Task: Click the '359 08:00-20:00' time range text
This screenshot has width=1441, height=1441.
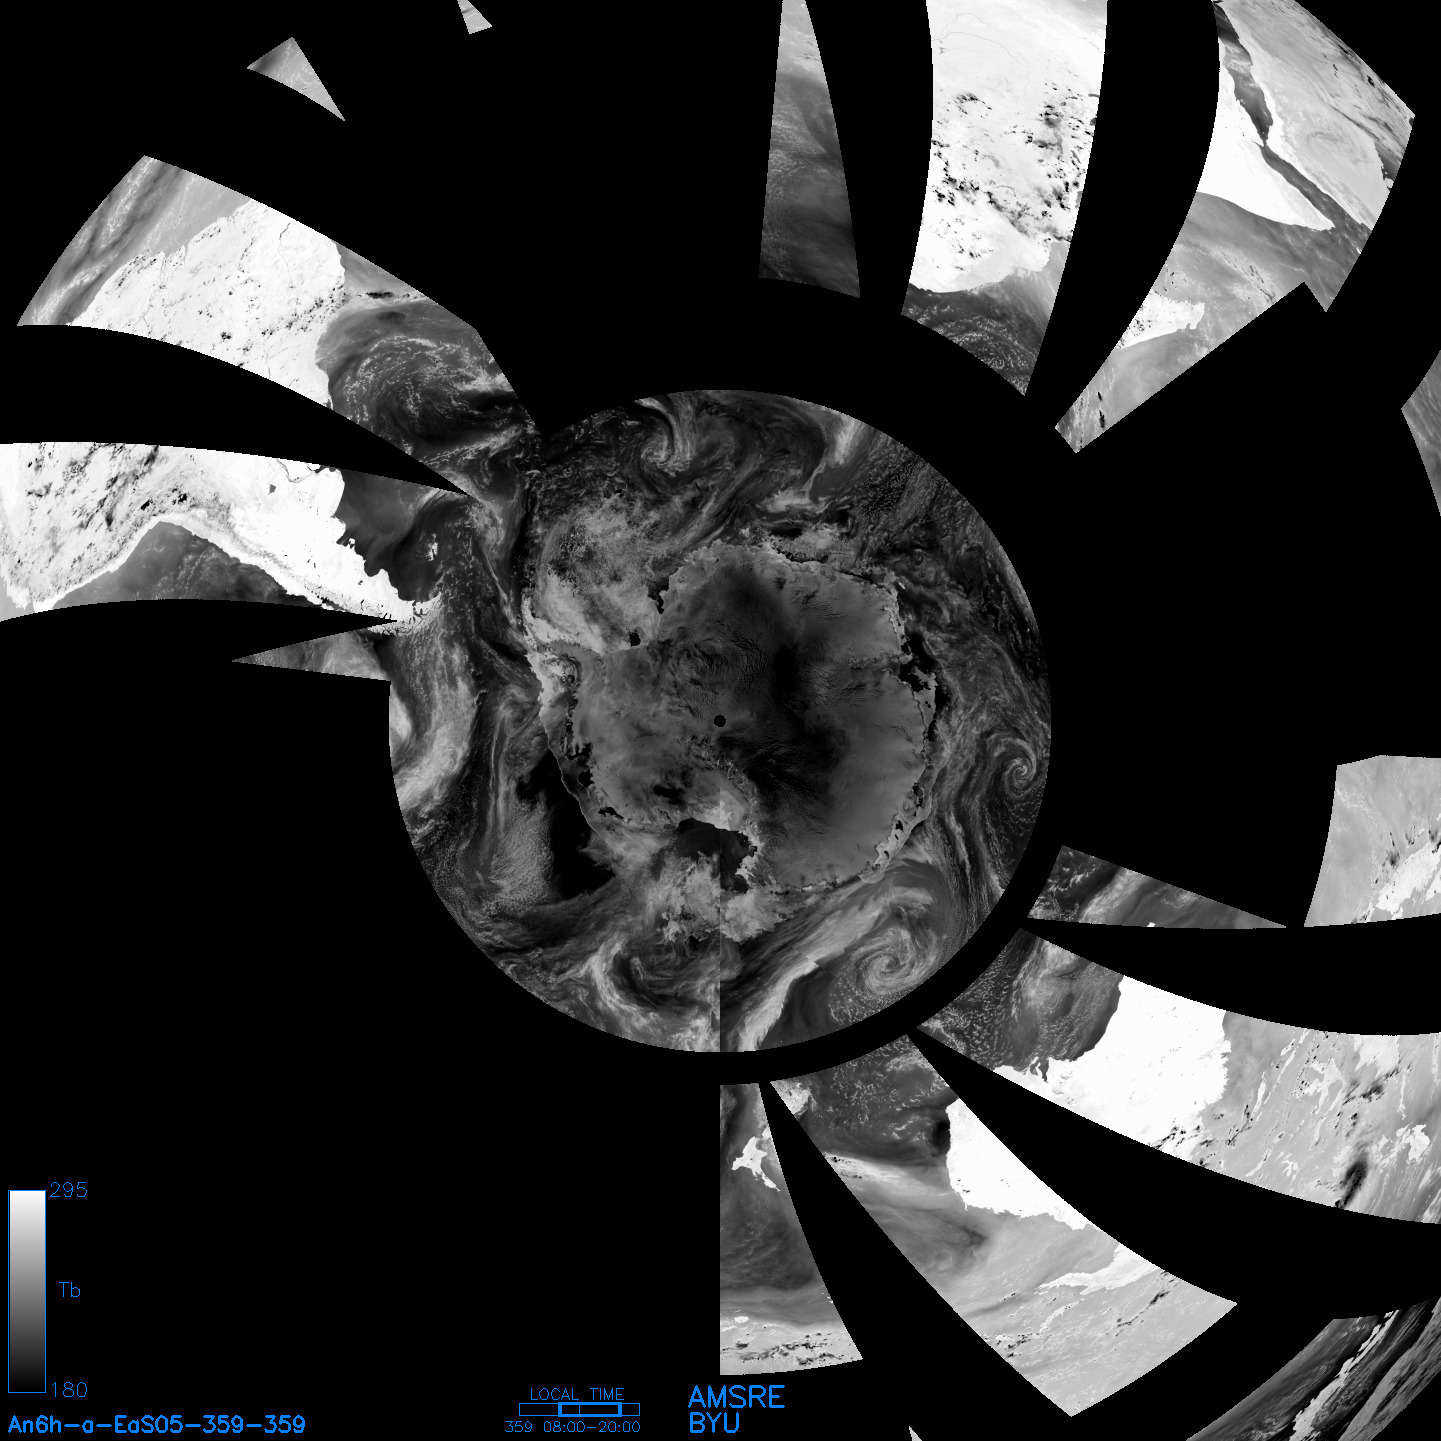Action: click(573, 1427)
